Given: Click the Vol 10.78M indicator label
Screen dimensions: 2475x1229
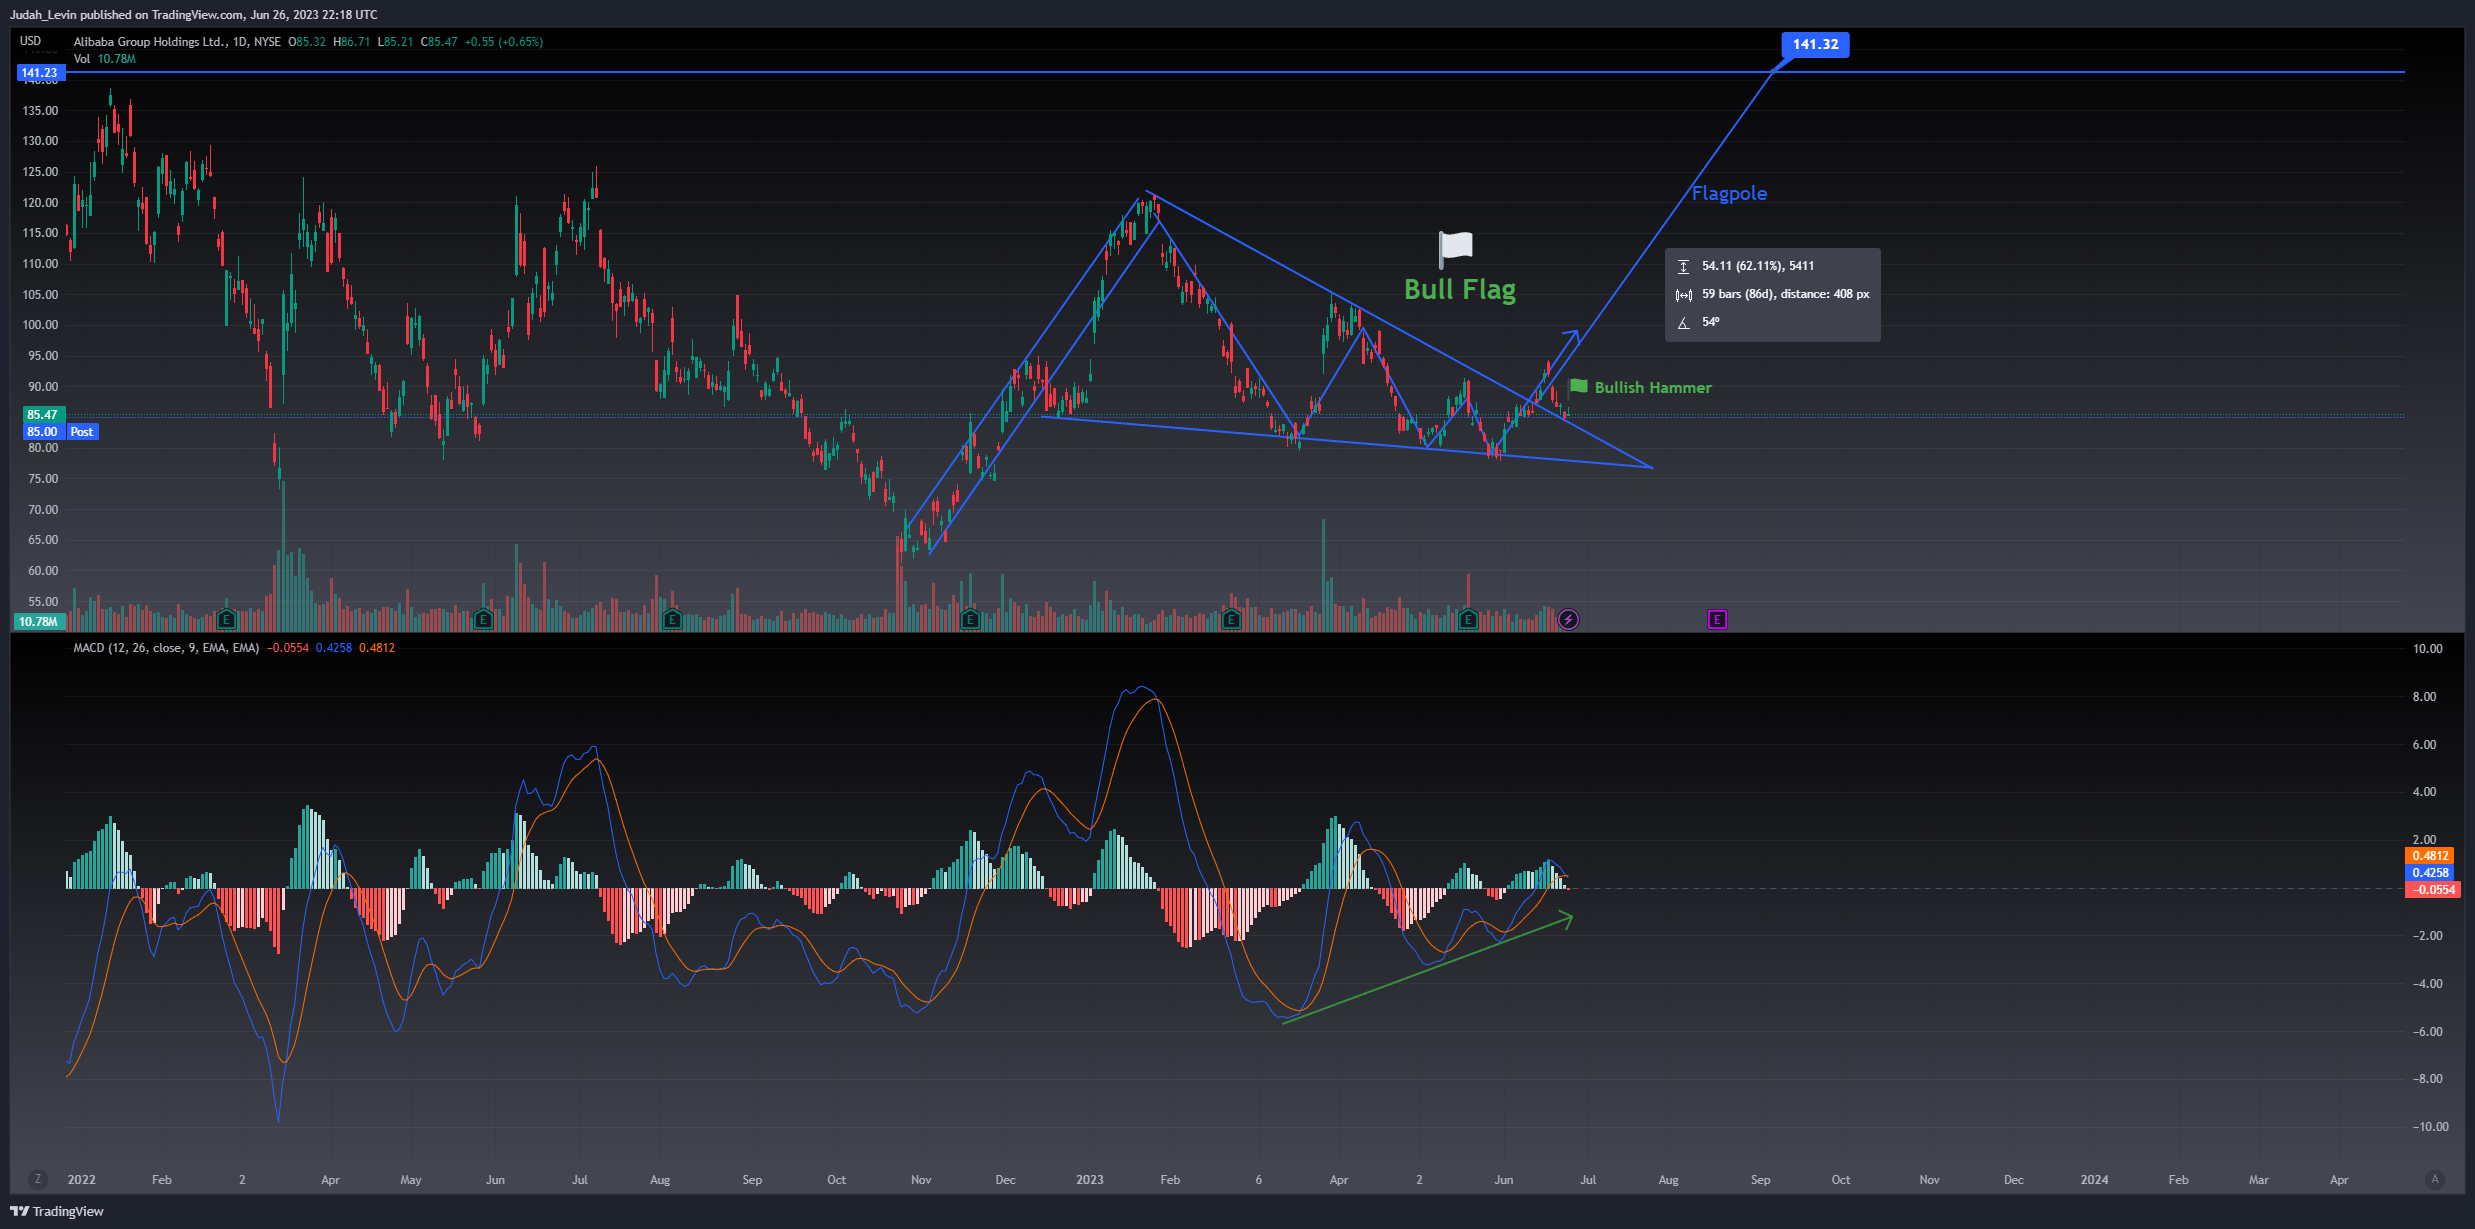Looking at the screenshot, I should pyautogui.click(x=105, y=59).
